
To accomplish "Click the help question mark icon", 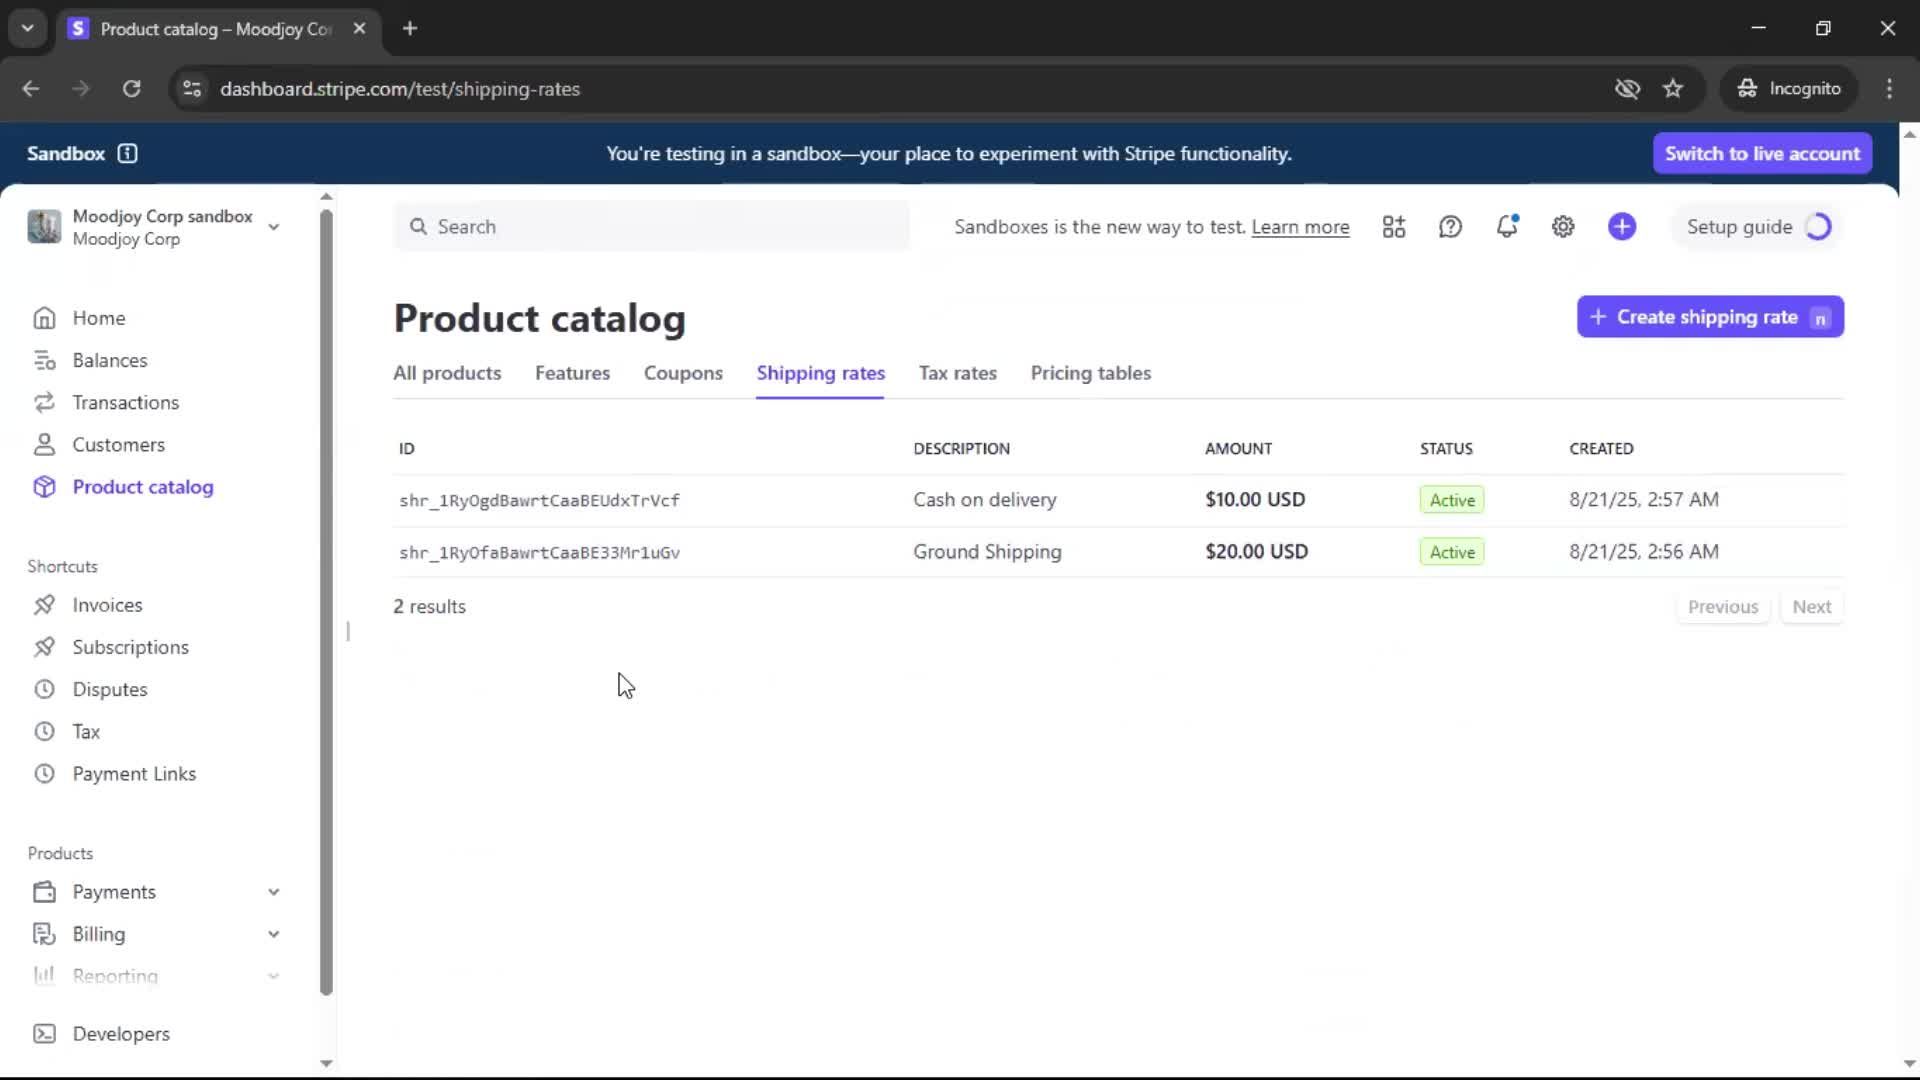I will pos(1450,227).
